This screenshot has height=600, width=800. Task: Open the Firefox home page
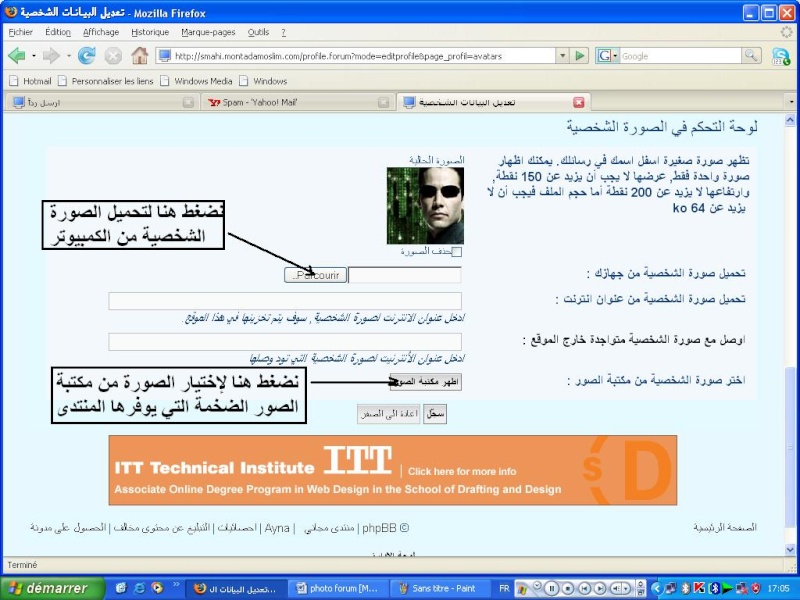139,56
